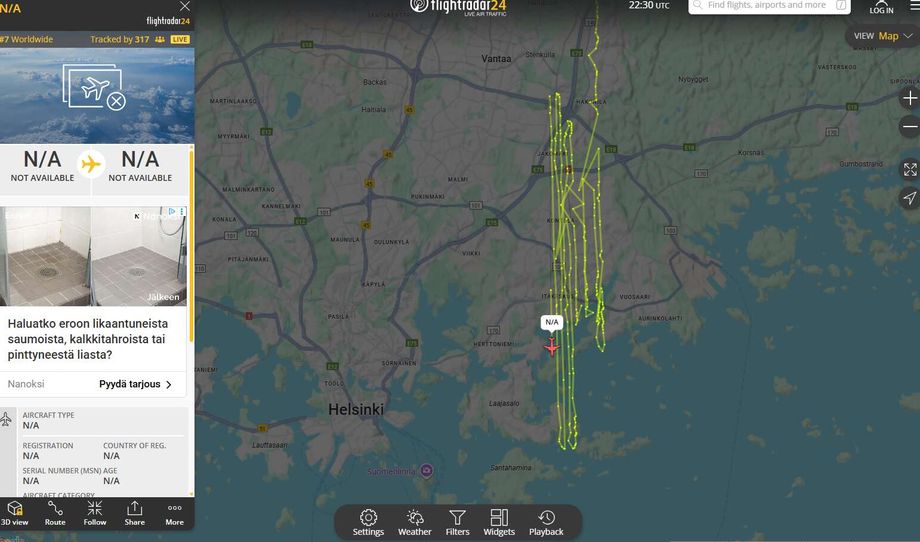
Task: Open the More options menu
Action: pos(174,513)
